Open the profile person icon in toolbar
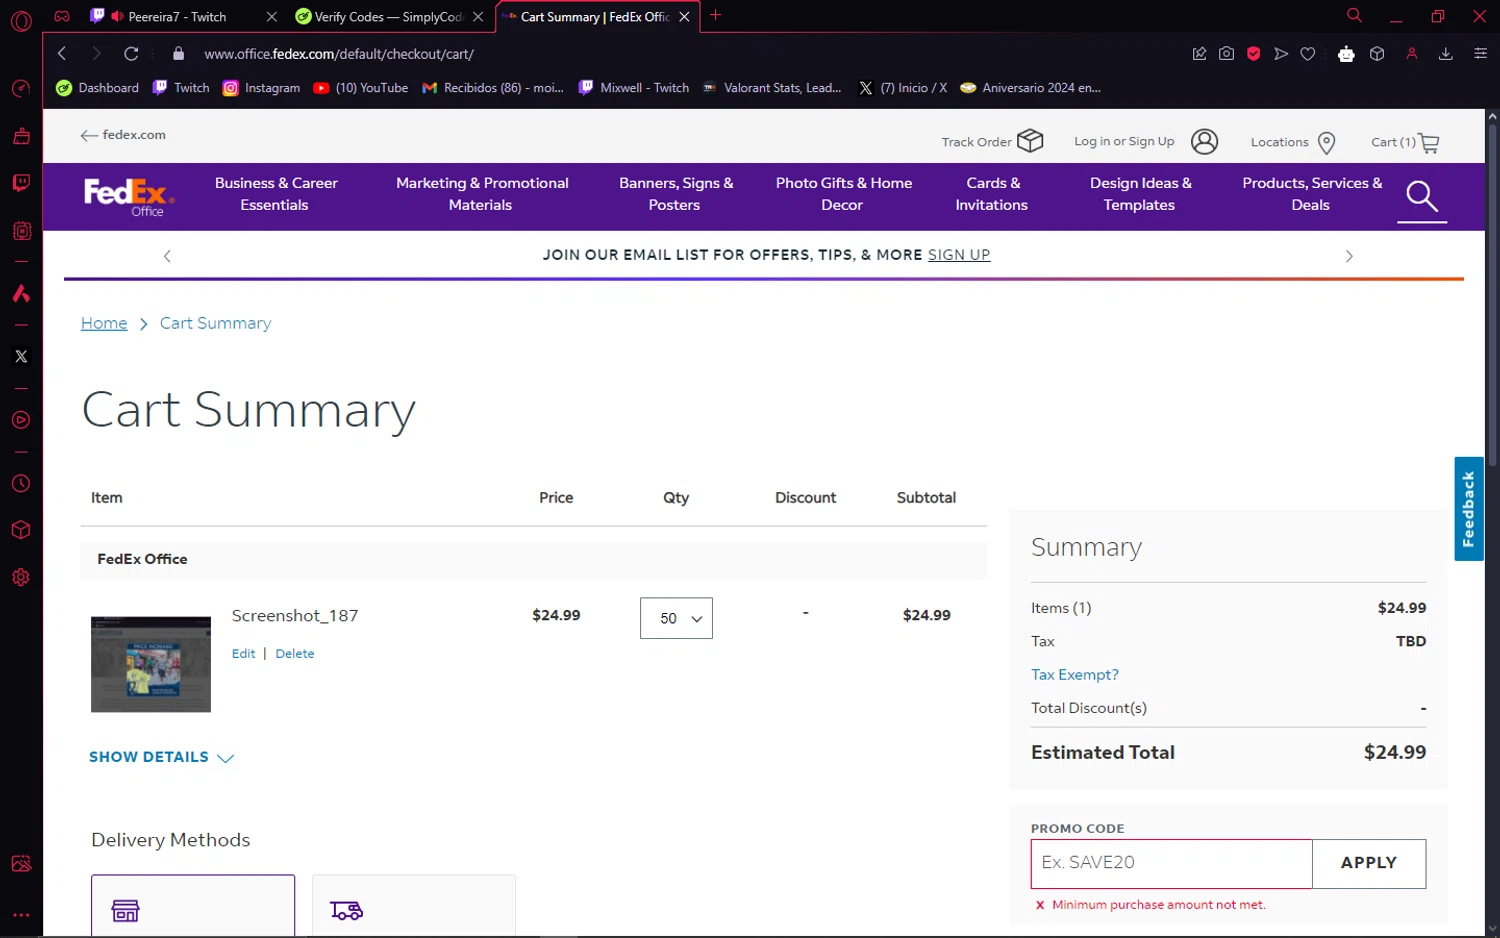Screen dimensions: 1500x938 [x=1412, y=54]
